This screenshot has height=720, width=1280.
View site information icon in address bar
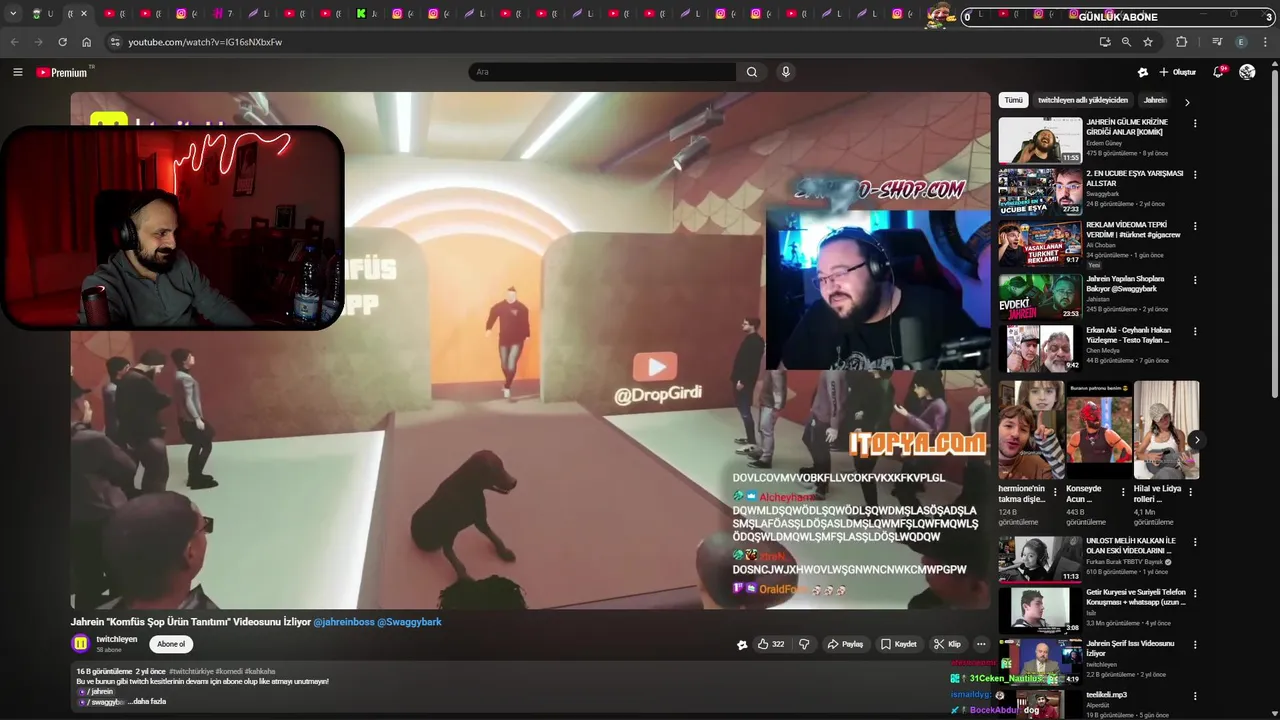click(x=115, y=42)
